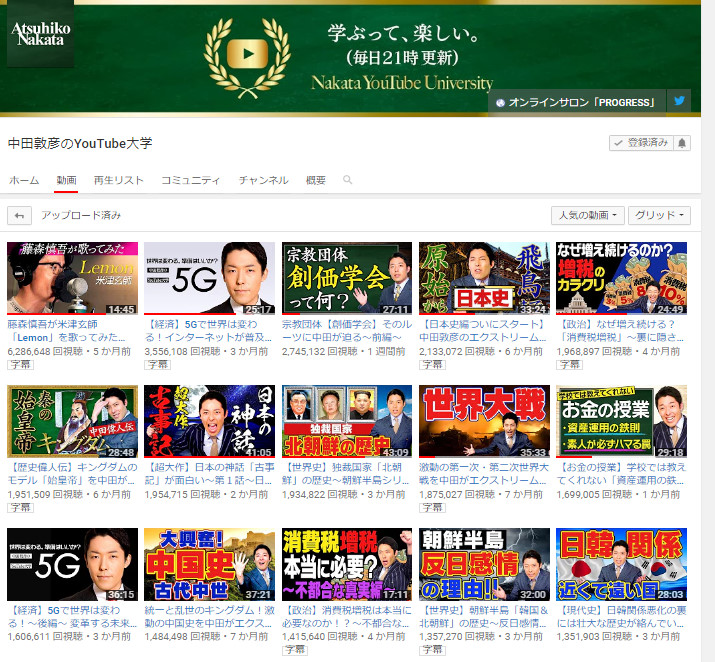This screenshot has height=662, width=715.
Task: Open the 大興奮！中国史 thumbnail
Action: 209,564
